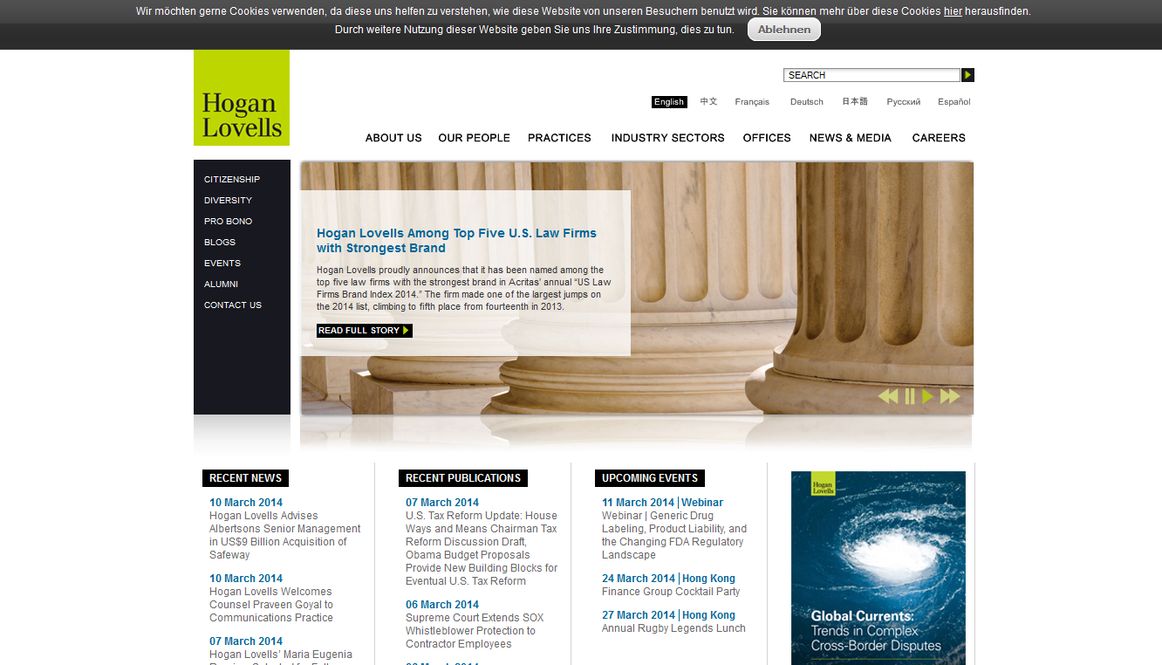Open RECENT NEWS section heading
Viewport: 1162px width, 665px height.
point(245,478)
